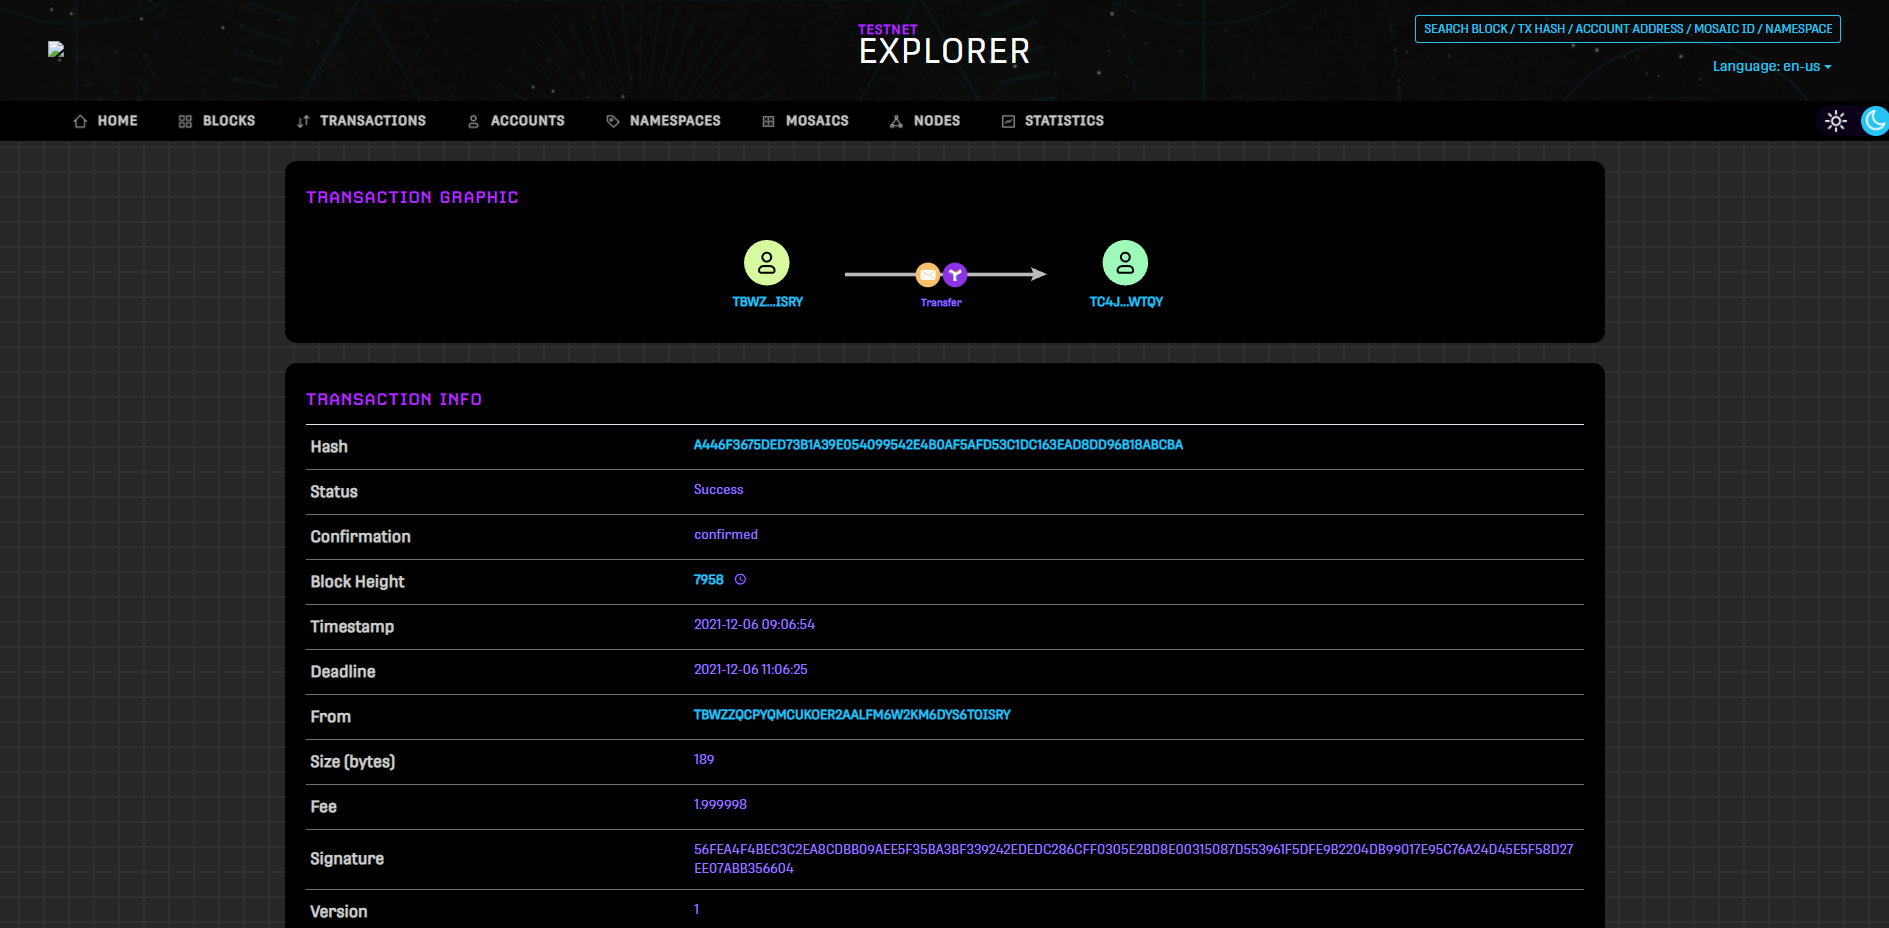1889x928 pixels.
Task: Click the size value 189
Action: pyautogui.click(x=704, y=760)
